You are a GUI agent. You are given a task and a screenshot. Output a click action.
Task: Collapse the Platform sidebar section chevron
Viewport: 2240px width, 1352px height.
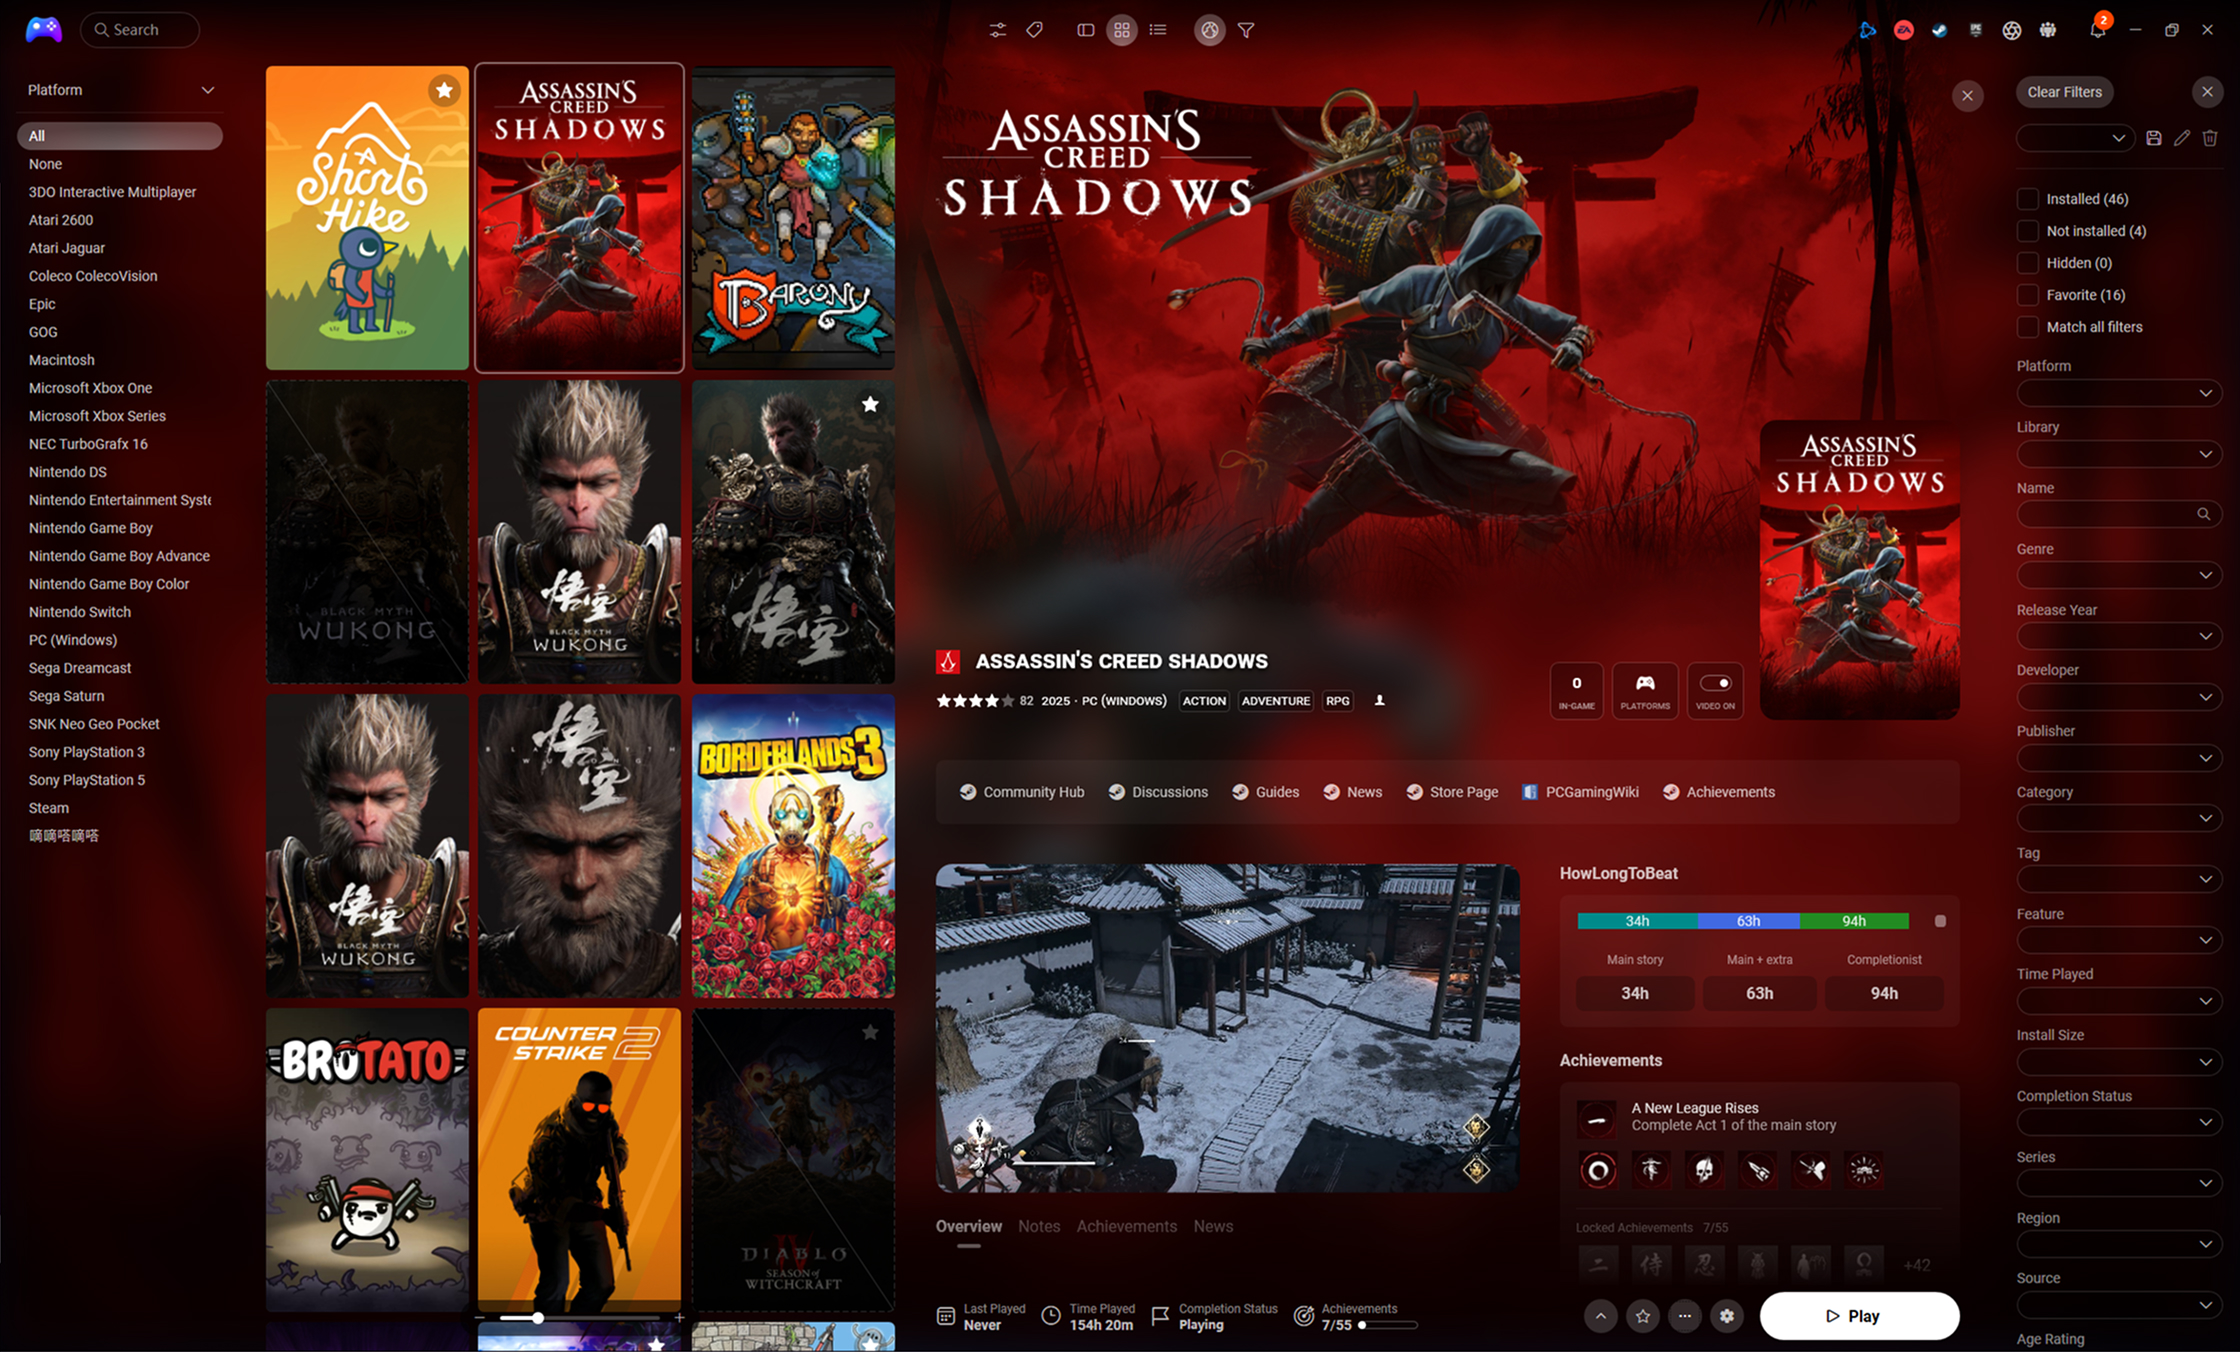[x=207, y=90]
